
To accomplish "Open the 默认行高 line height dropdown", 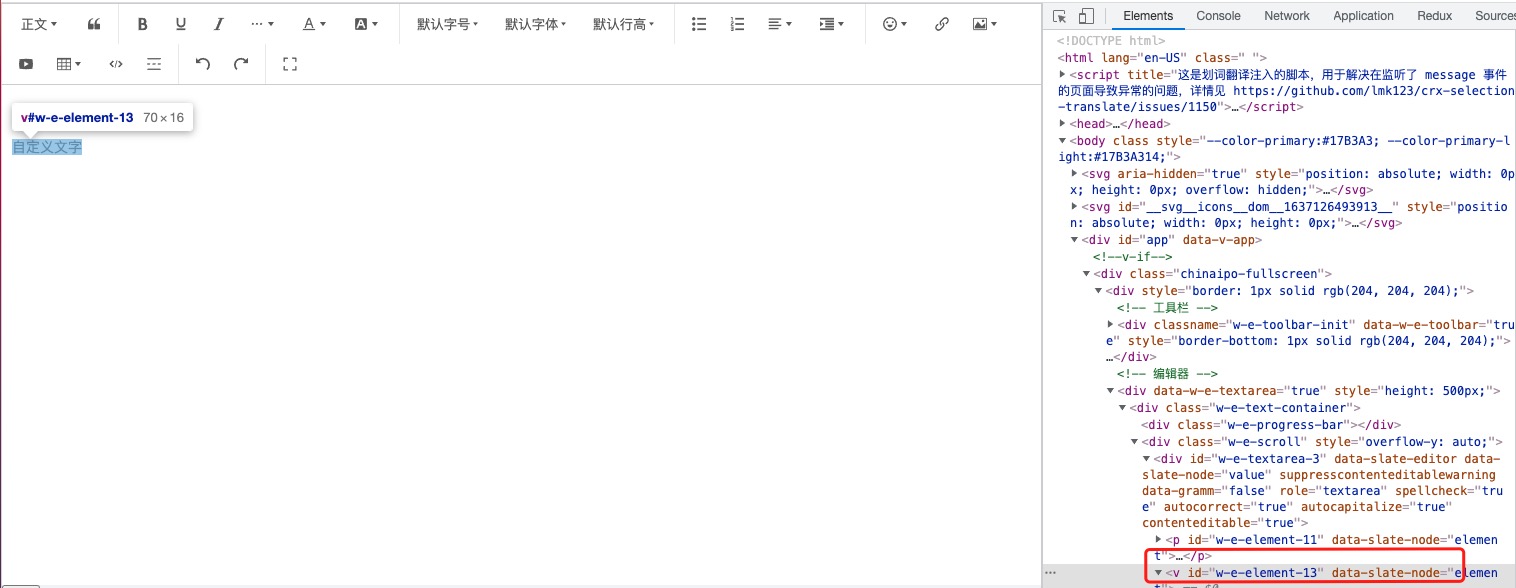I will [x=623, y=24].
